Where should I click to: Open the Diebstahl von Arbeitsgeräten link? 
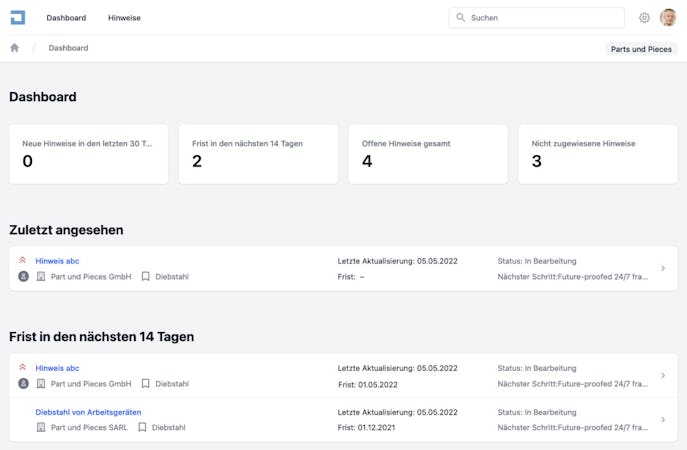(88, 412)
